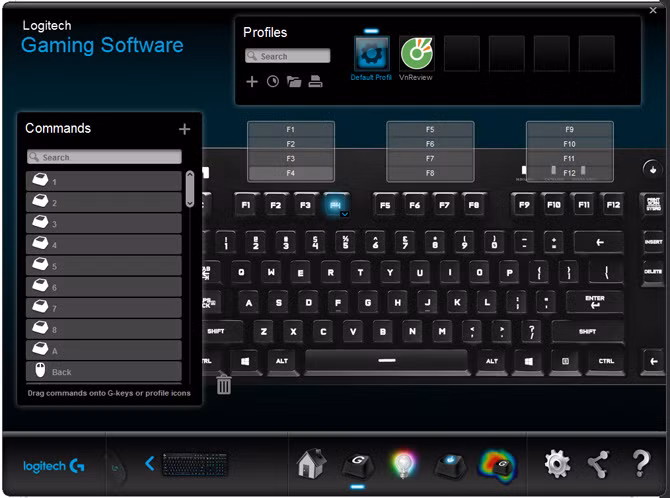Click the back arrow beside keyboard device

click(150, 463)
